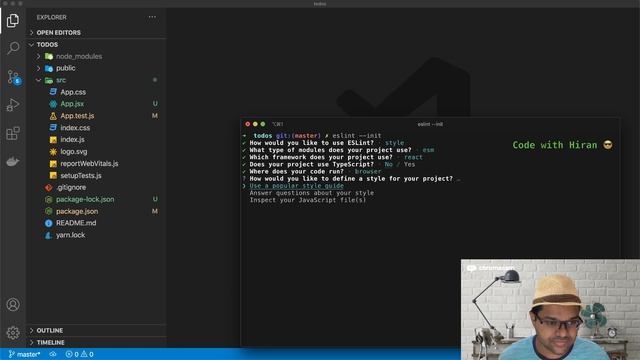The width and height of the screenshot is (640, 360).
Task: Open Explorer more actions ellipsis
Action: pyautogui.click(x=152, y=17)
